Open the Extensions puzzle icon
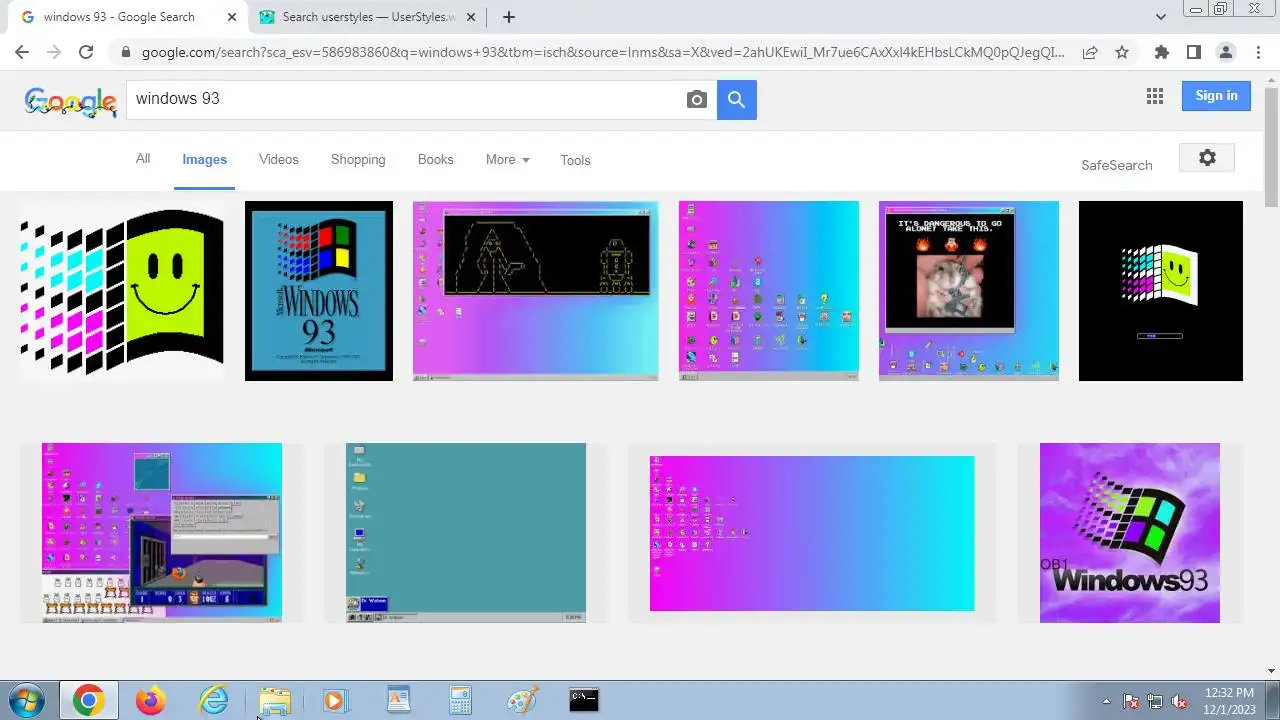This screenshot has width=1280, height=720. [1161, 52]
